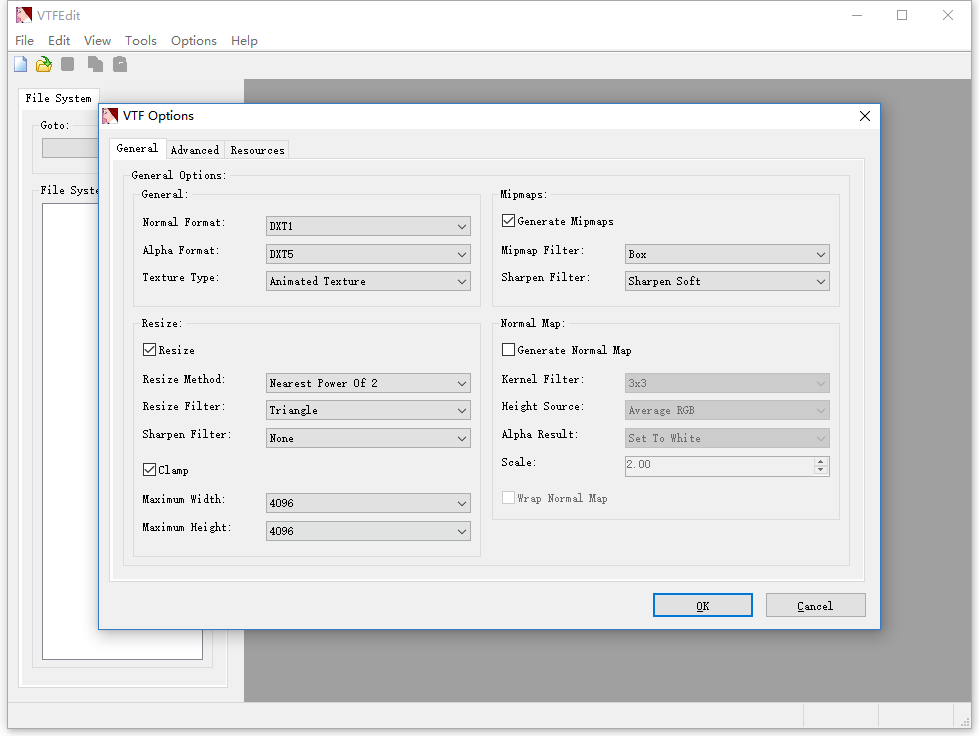Open the Height Source dropdown

(x=727, y=410)
